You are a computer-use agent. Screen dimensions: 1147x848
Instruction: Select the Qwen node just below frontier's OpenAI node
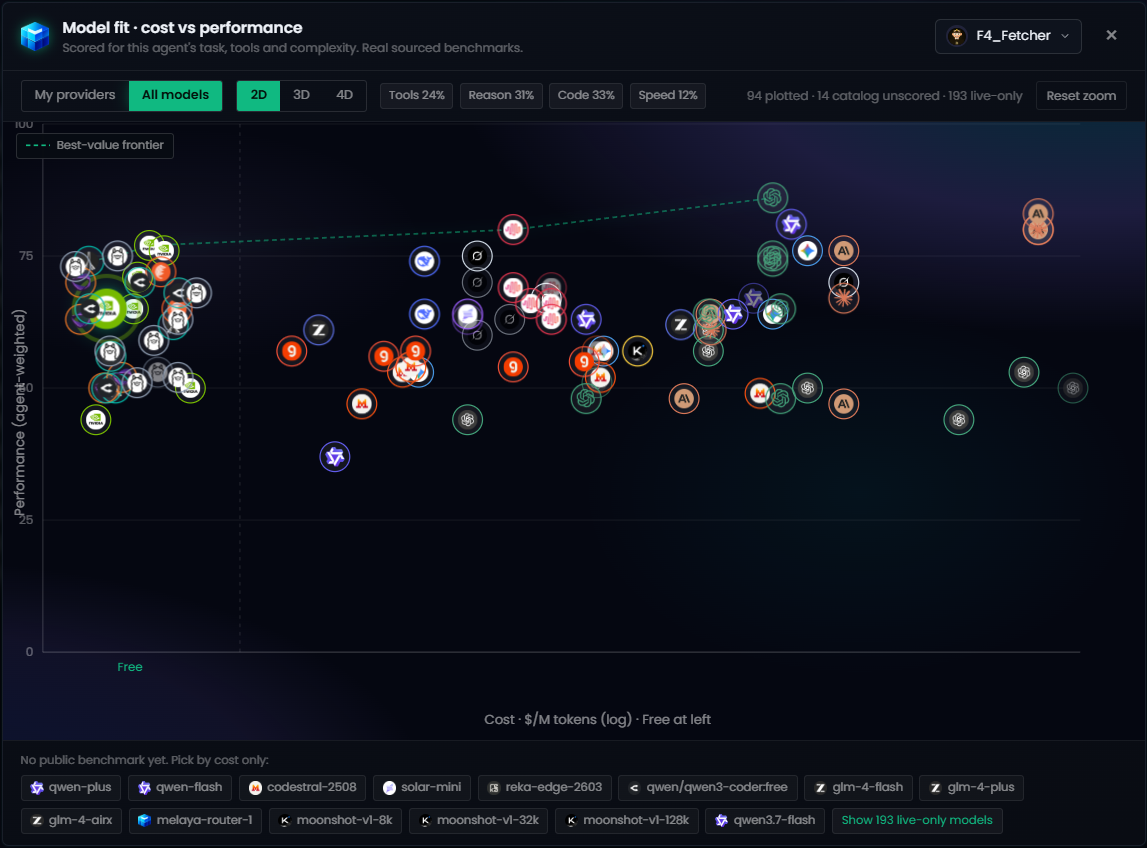[791, 224]
